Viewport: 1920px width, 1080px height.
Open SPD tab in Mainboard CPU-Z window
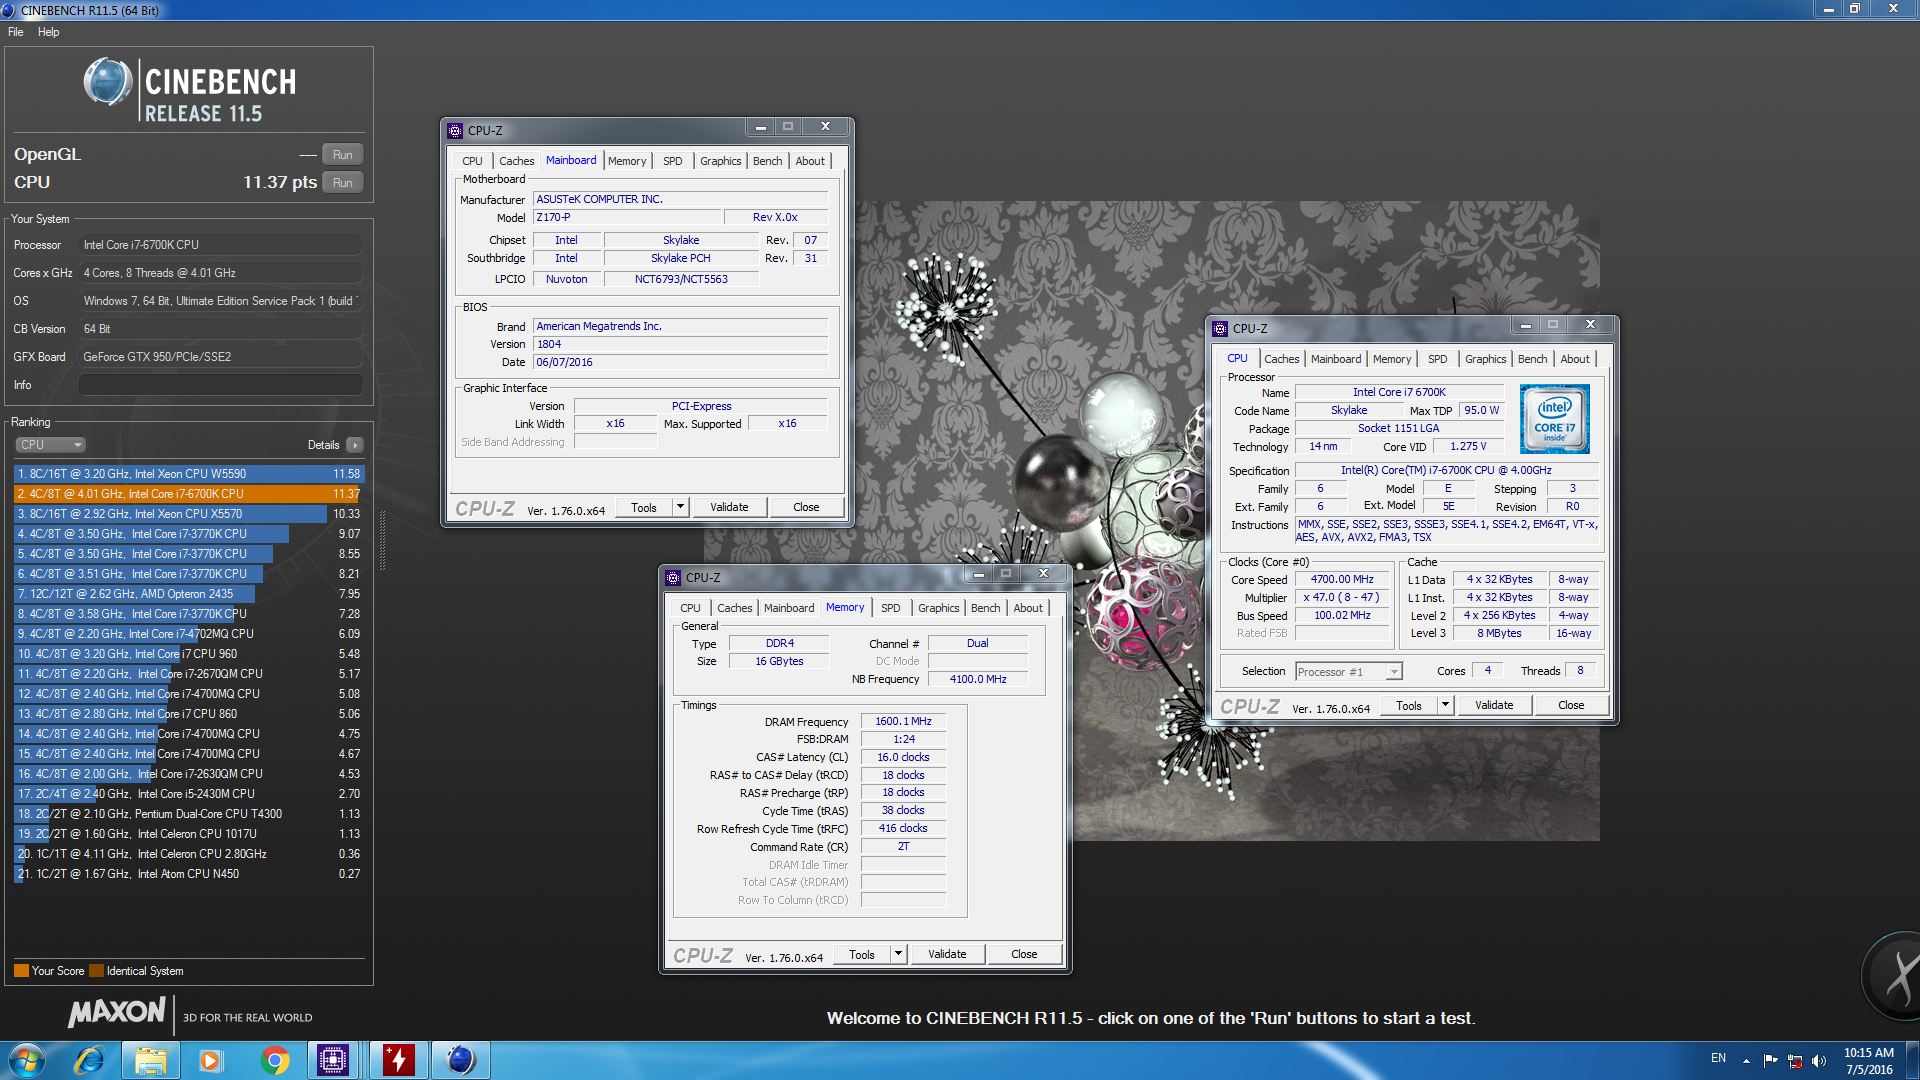point(672,161)
